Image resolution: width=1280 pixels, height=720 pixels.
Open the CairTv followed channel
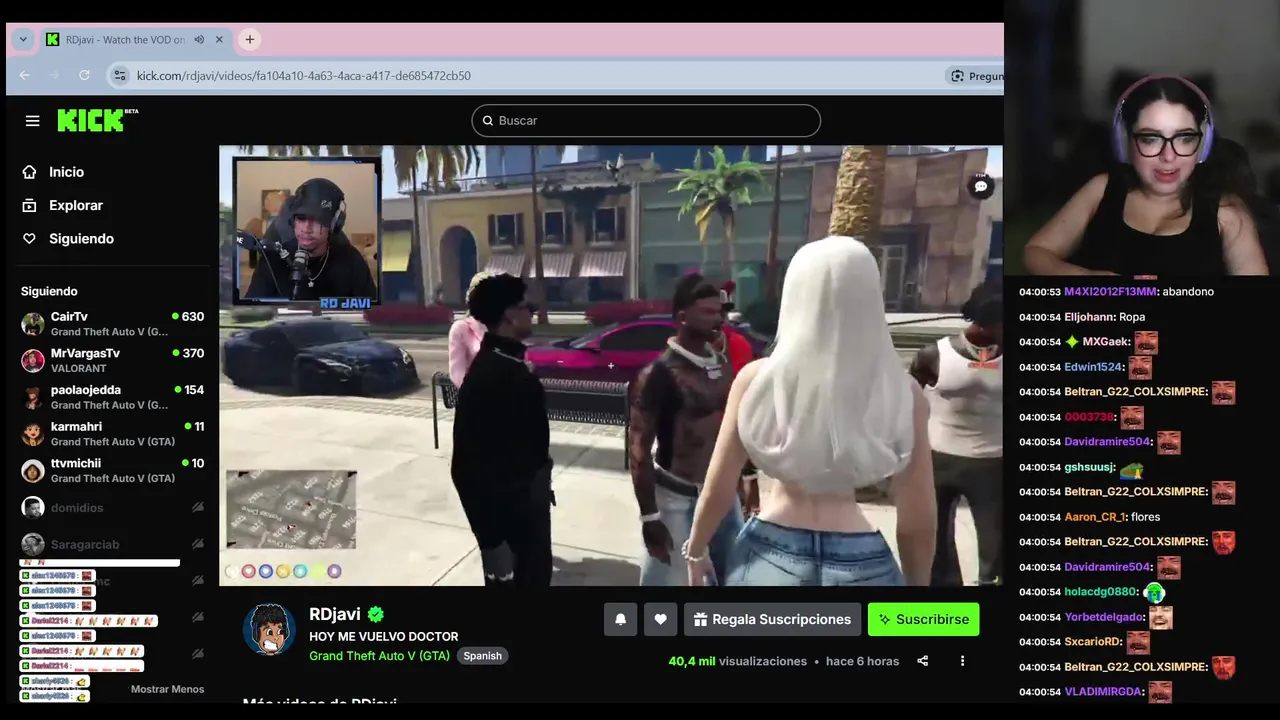[112, 324]
